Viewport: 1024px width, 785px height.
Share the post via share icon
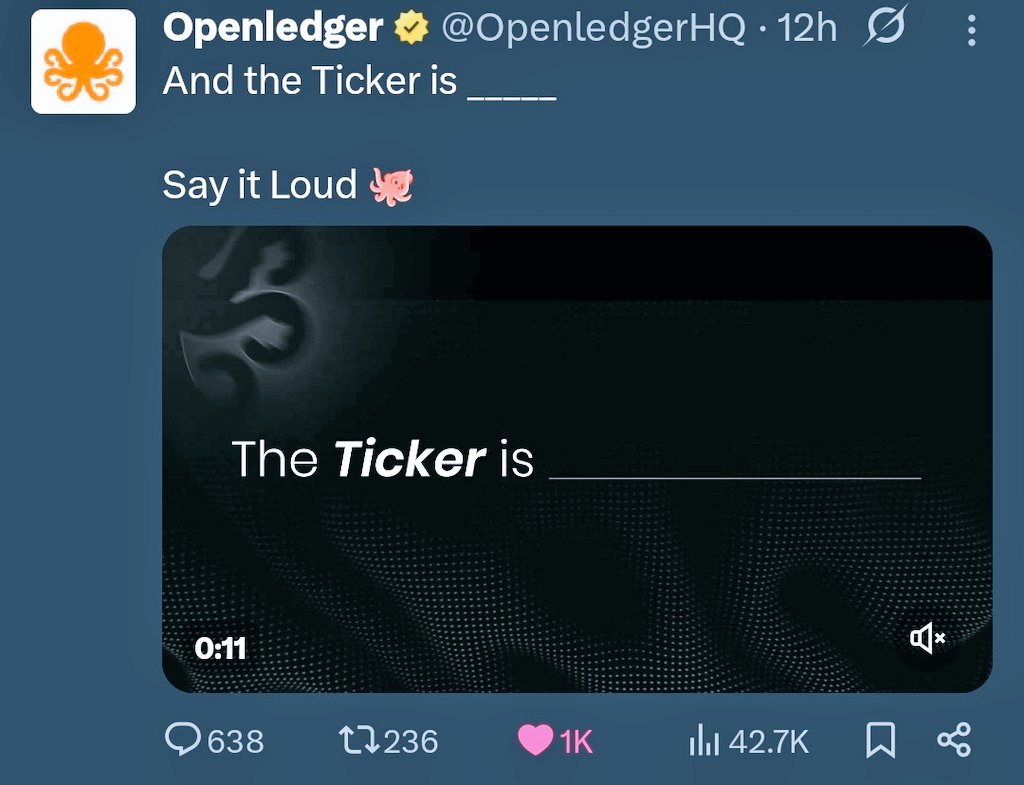tap(954, 740)
